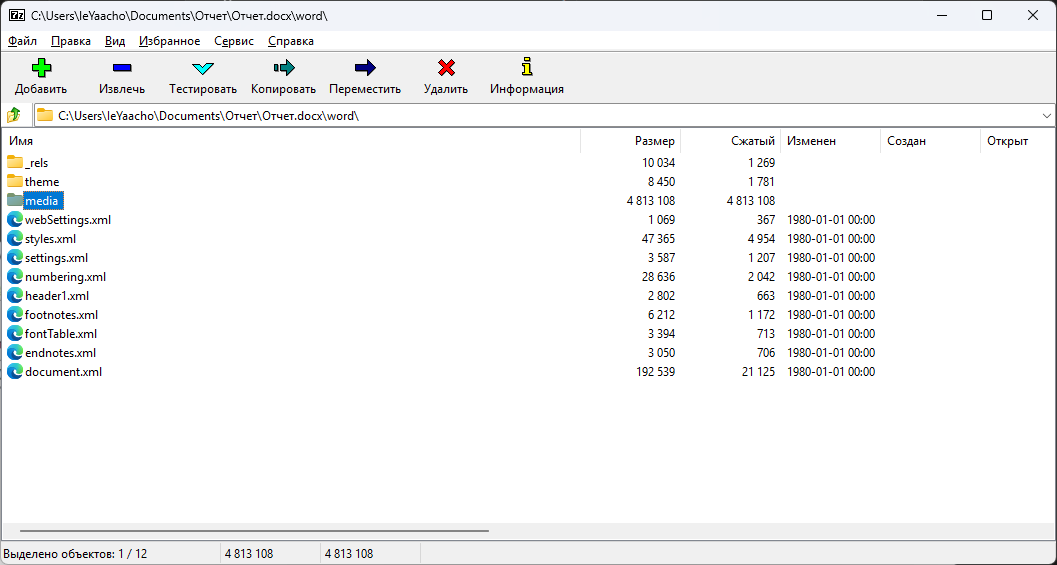Sort by the Открыт column header
Screen dimensions: 1057x565
click(1017, 141)
